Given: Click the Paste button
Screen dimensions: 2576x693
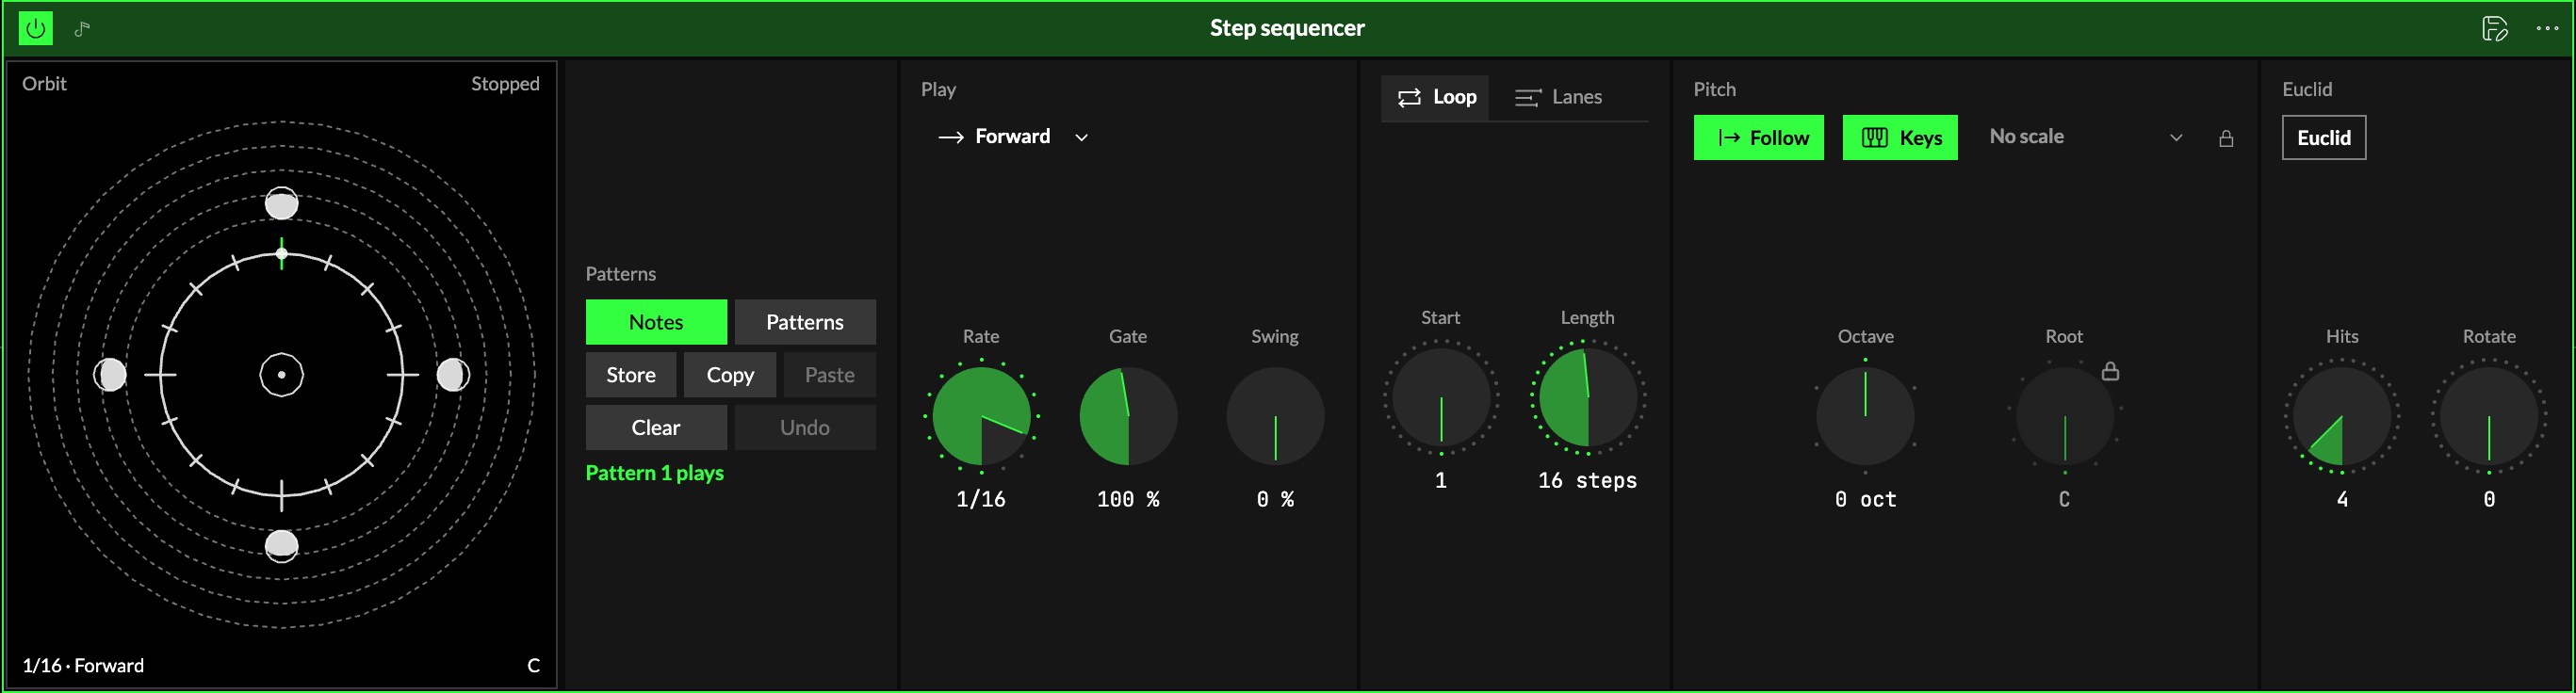Looking at the screenshot, I should (x=830, y=375).
